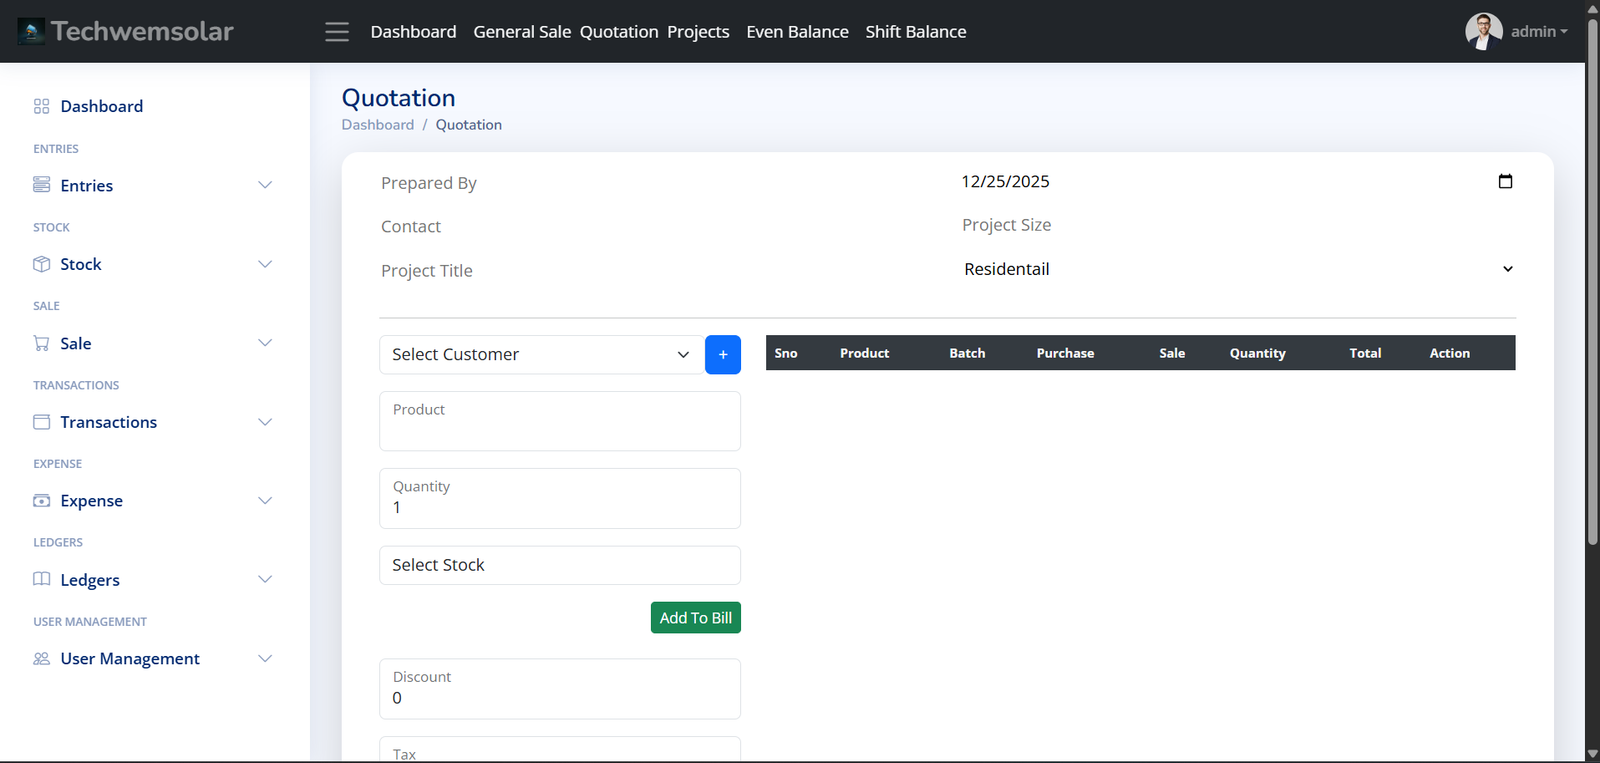Click the Transactions window icon
The height and width of the screenshot is (763, 1600).
(x=41, y=422)
